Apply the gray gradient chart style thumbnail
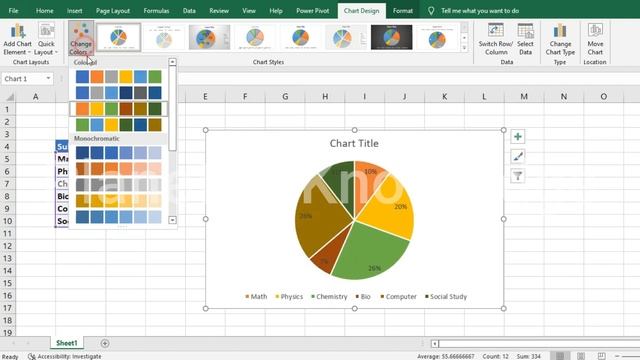Viewport: 640px width, 360px height. [209, 37]
